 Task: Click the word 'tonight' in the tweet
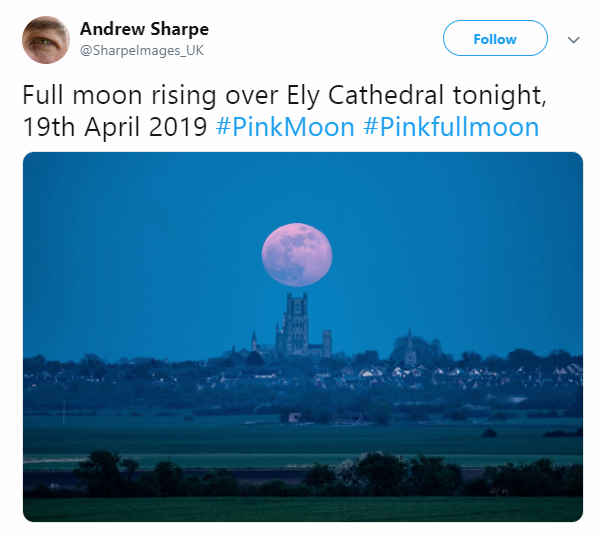[497, 95]
